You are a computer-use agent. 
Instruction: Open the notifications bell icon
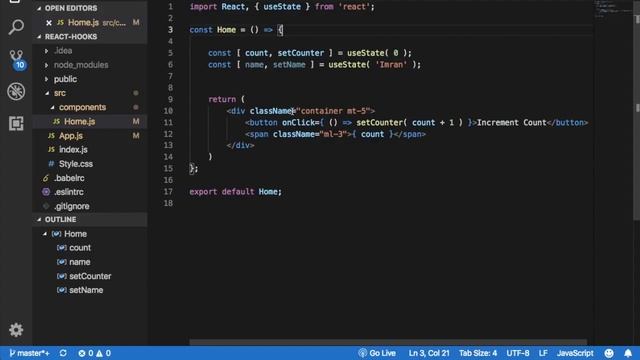click(x=628, y=353)
